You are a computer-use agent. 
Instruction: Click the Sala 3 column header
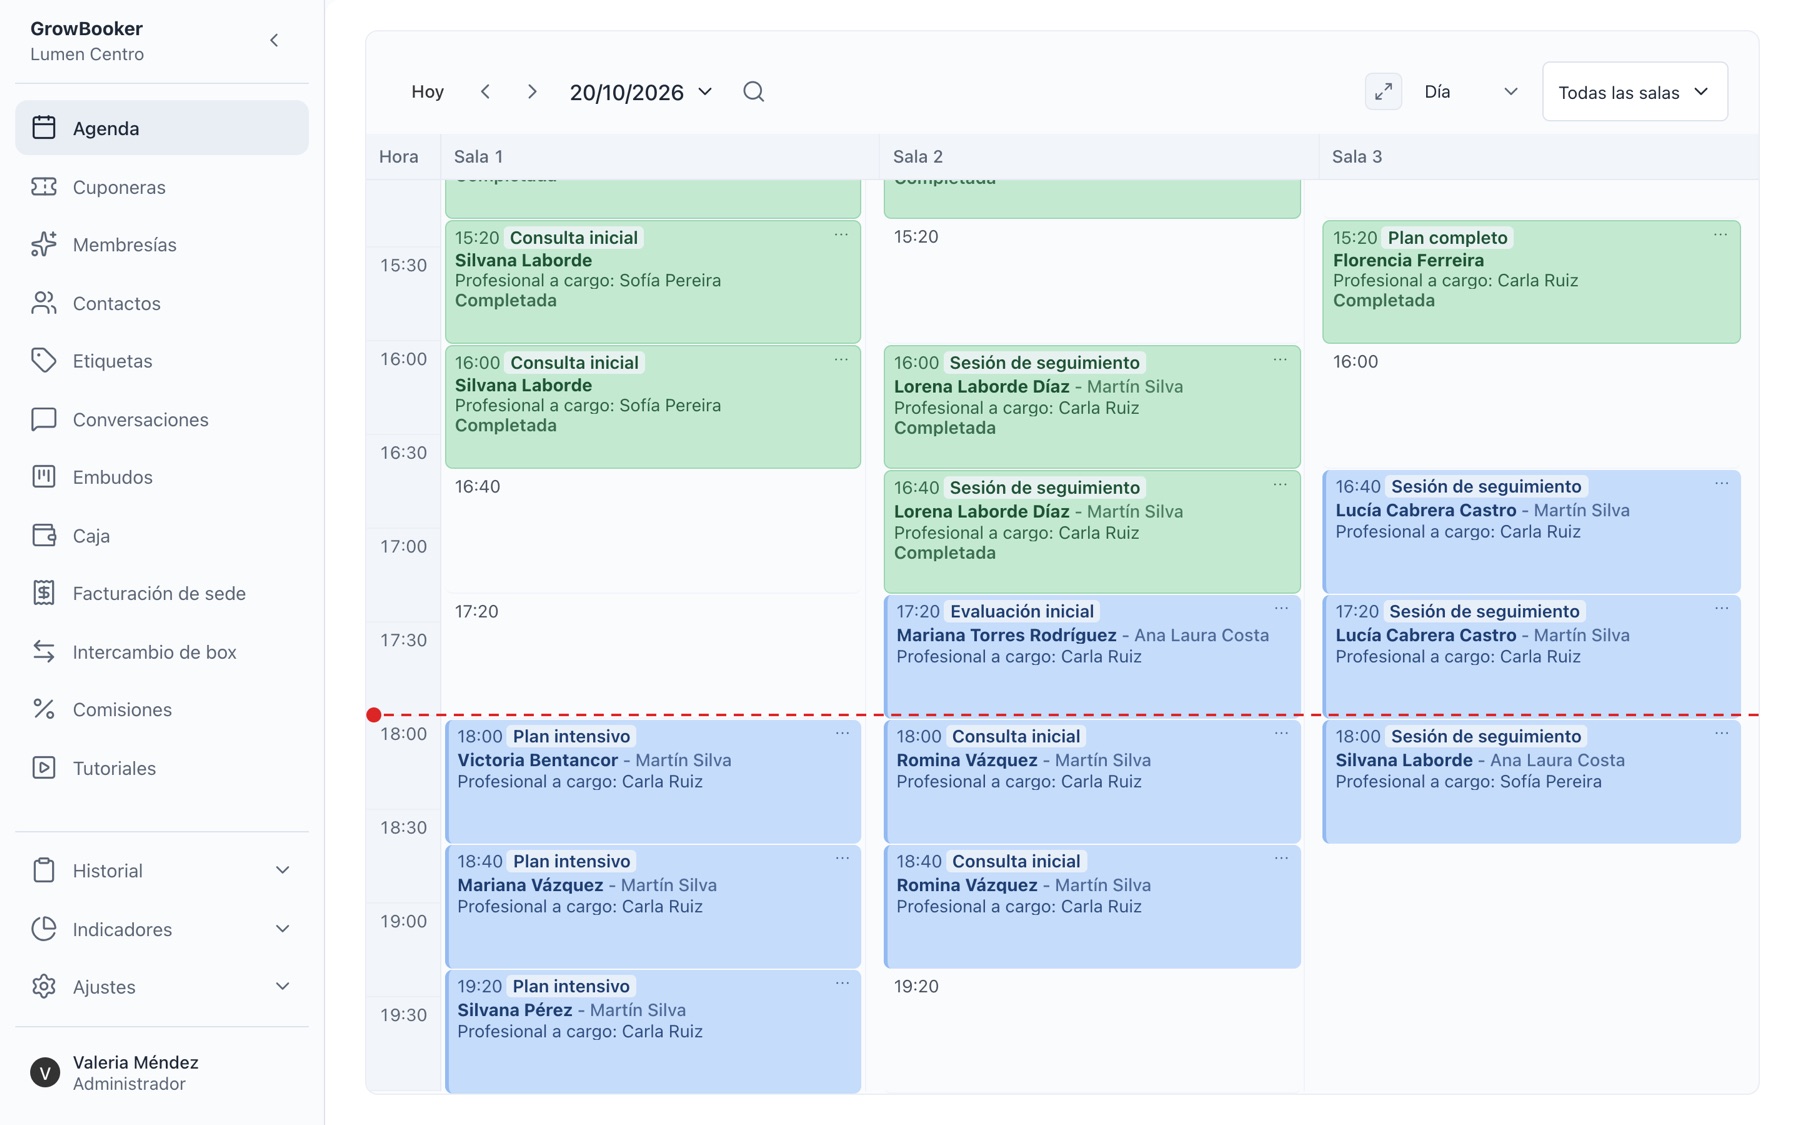point(1538,156)
